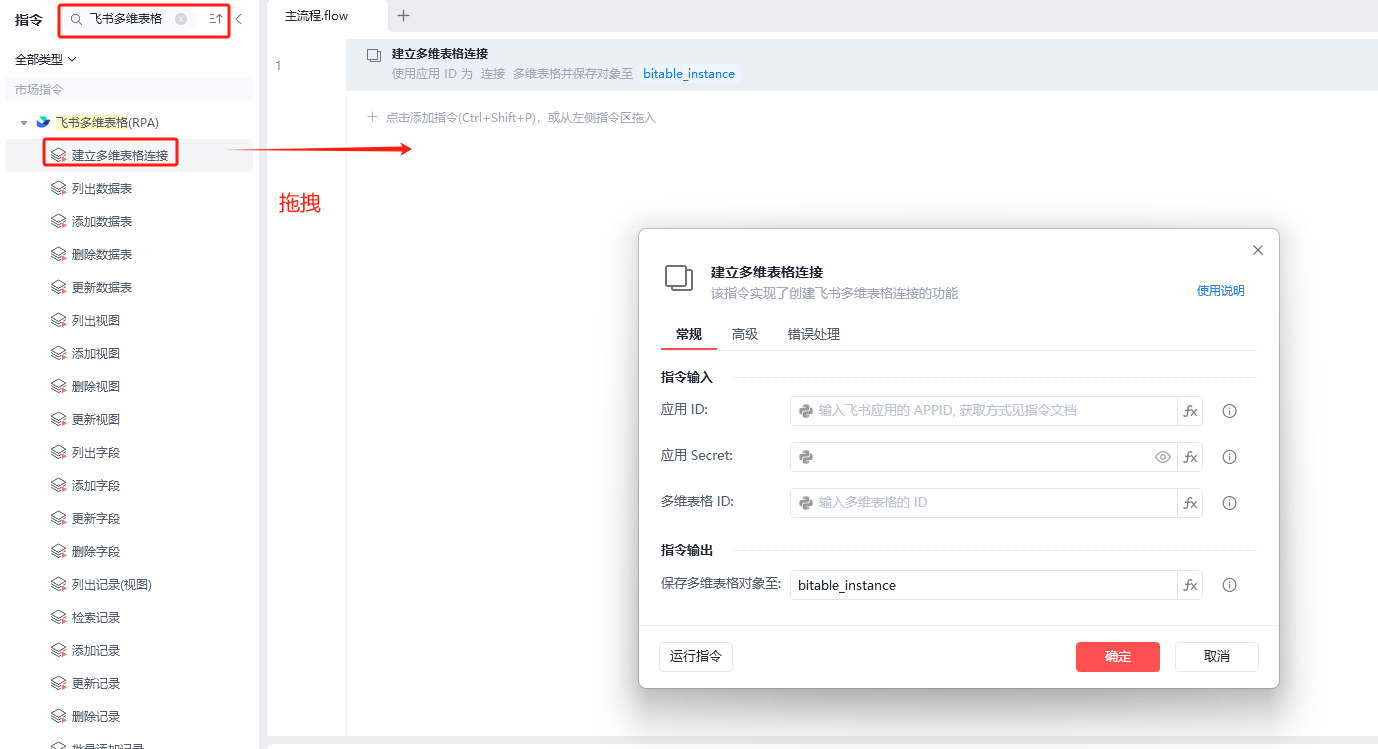
Task: Open fx expression editor for 应用 Secret
Action: click(x=1190, y=457)
